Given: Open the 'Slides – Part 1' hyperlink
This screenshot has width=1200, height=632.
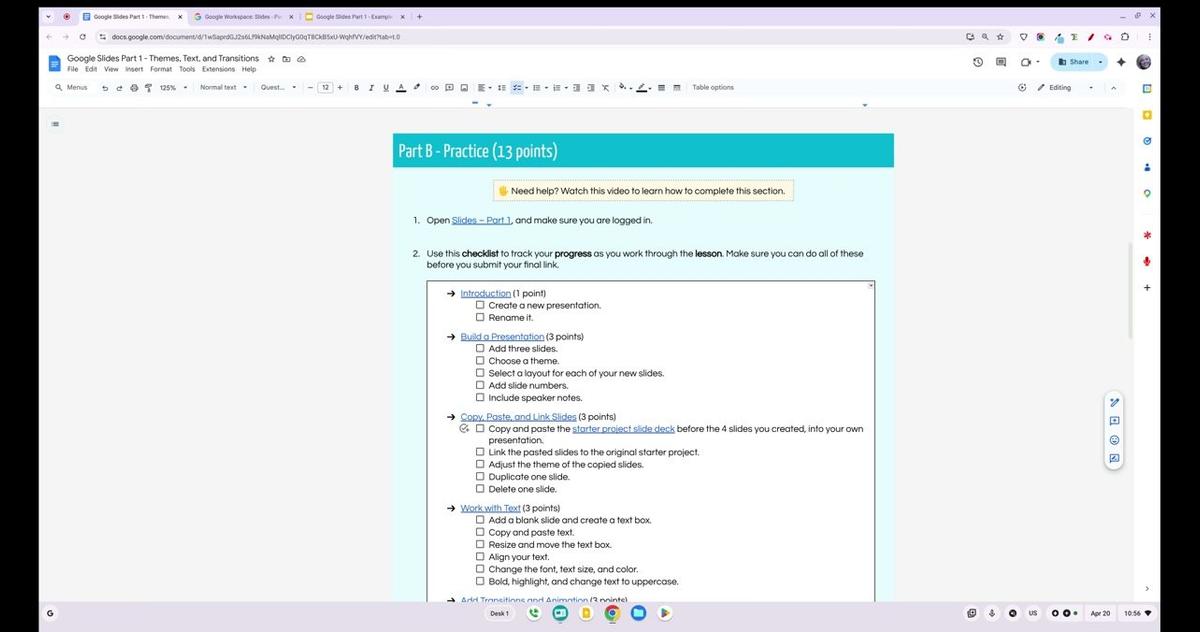Looking at the screenshot, I should tap(480, 219).
